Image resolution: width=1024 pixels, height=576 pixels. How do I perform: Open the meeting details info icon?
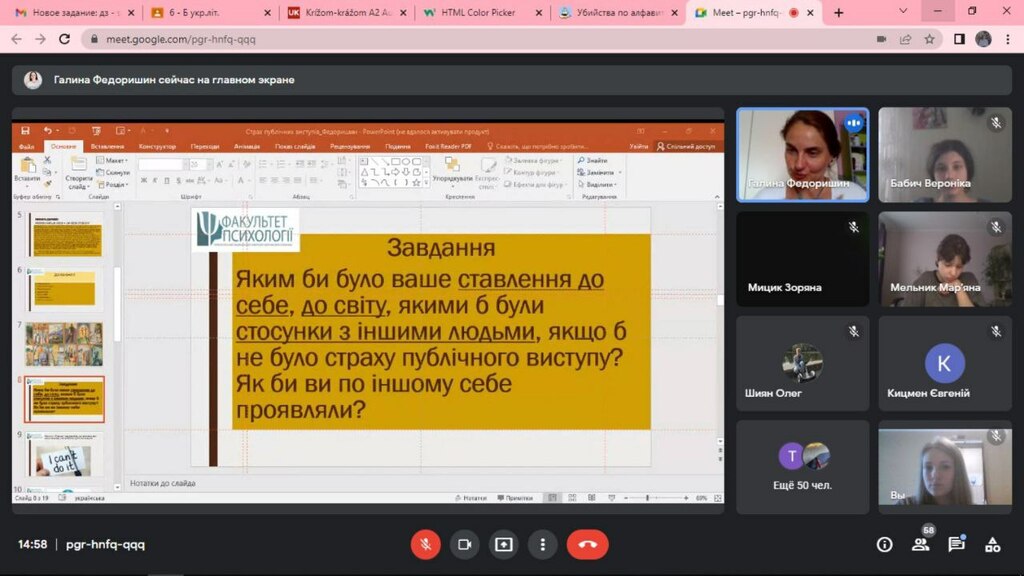tap(885, 544)
